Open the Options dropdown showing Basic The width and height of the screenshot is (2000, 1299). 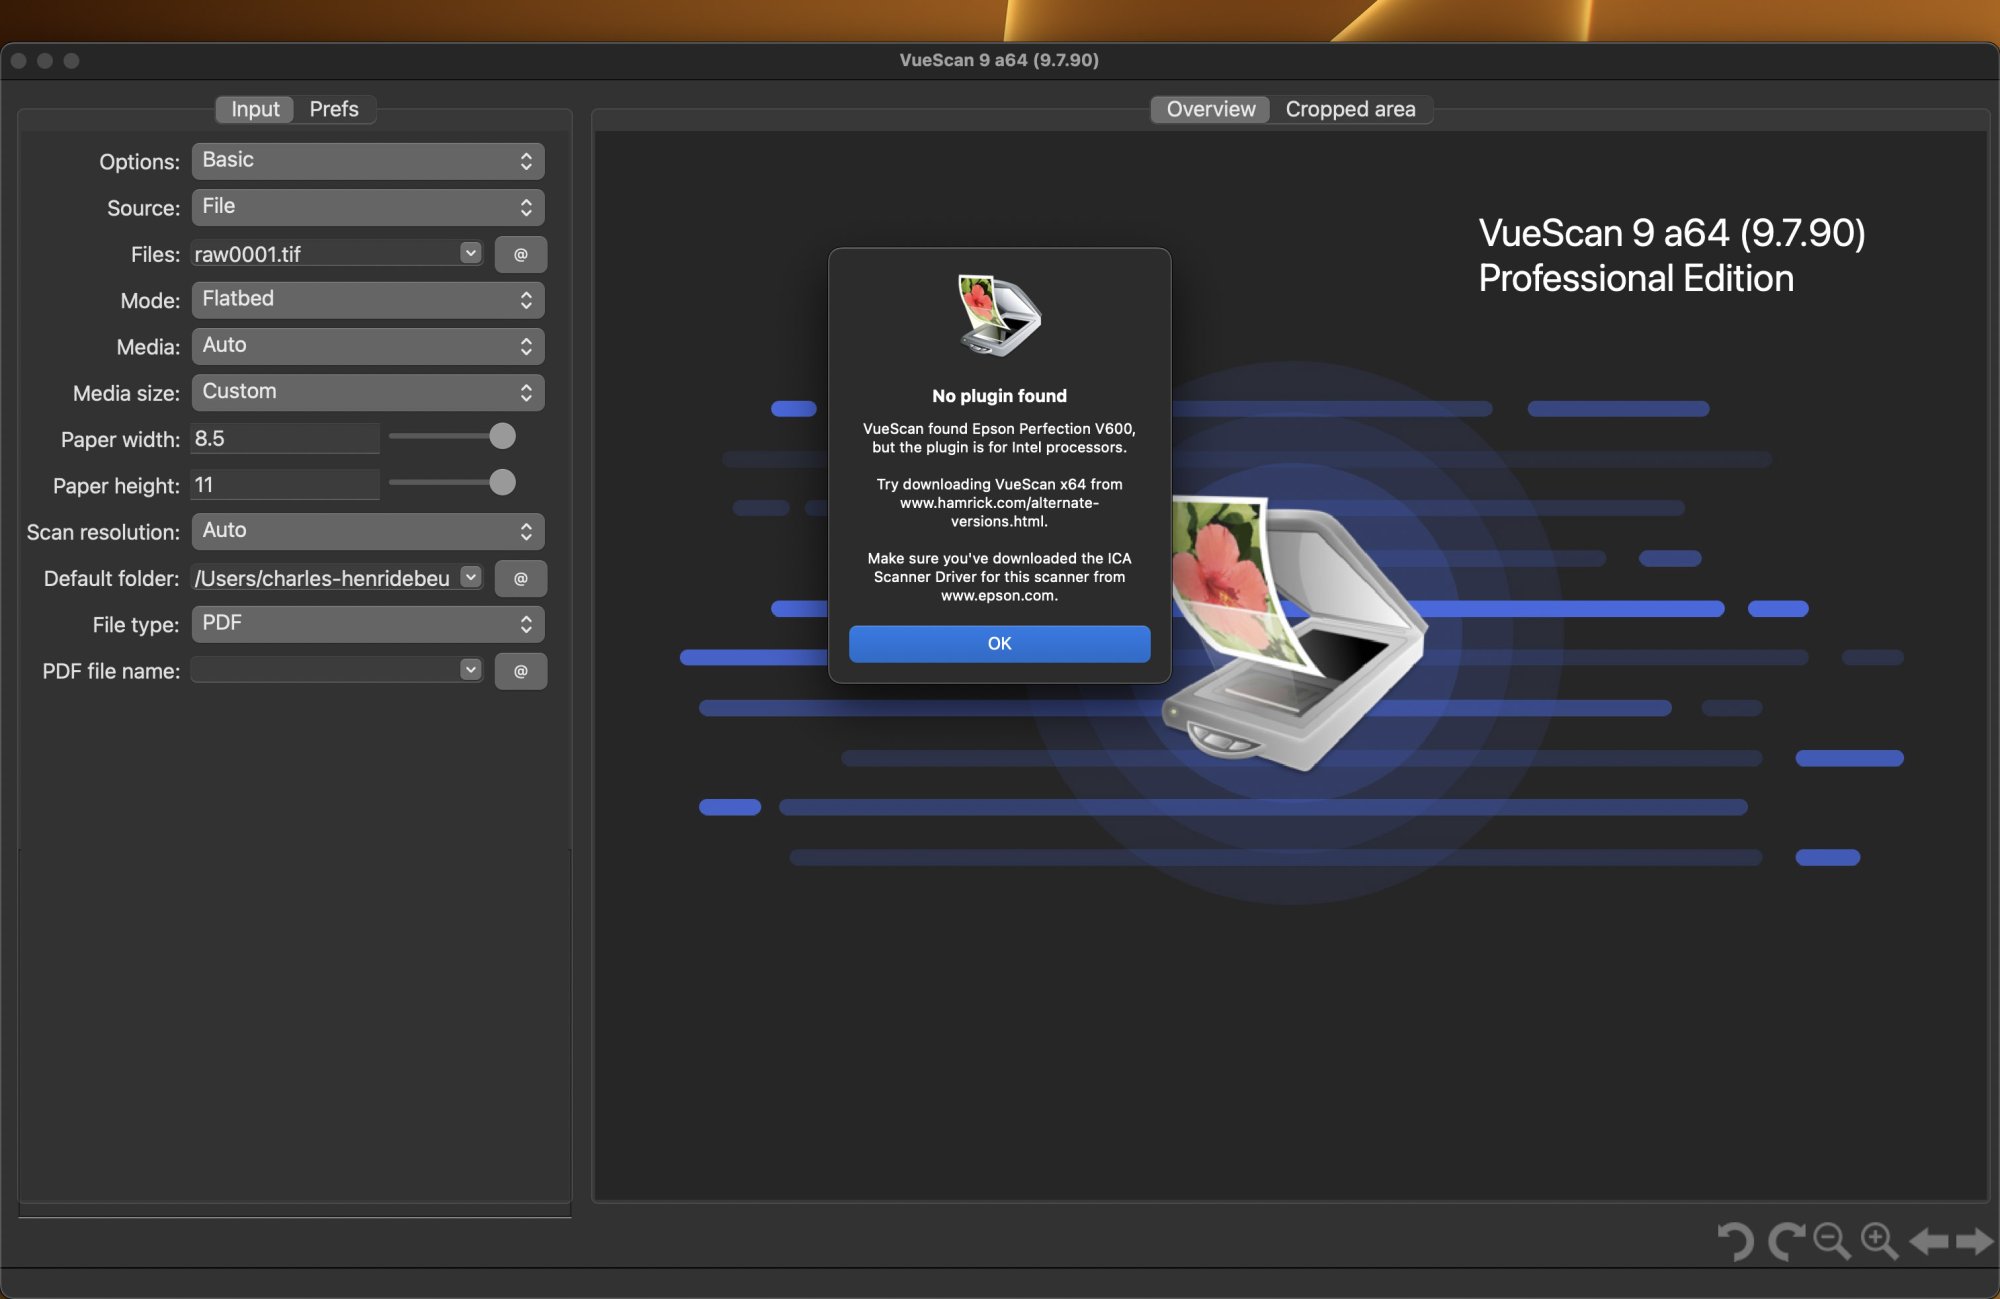(367, 161)
